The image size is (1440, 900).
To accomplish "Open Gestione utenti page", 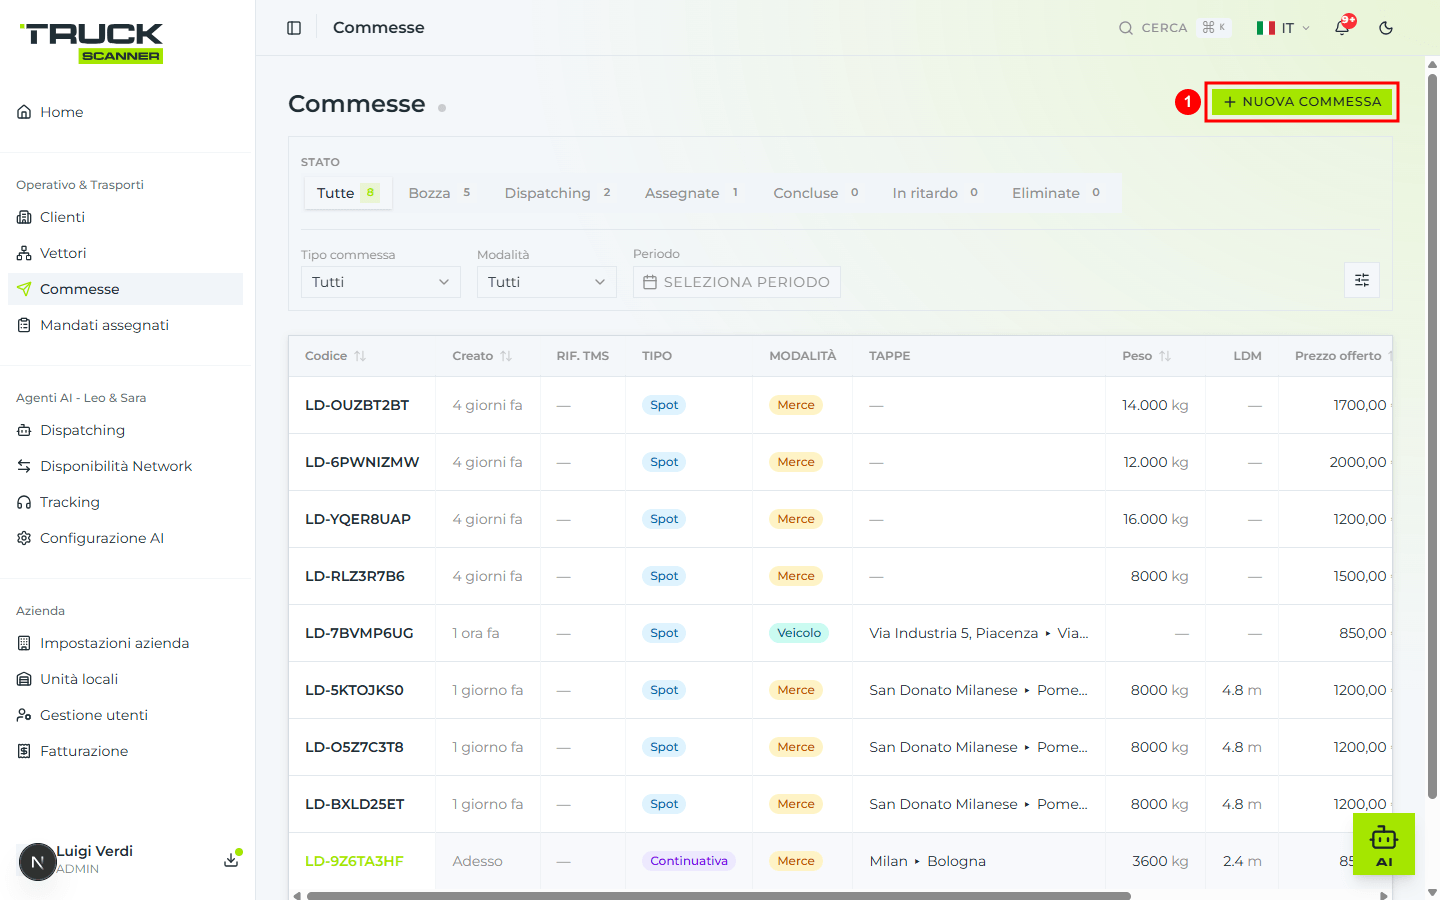I will pos(125,715).
